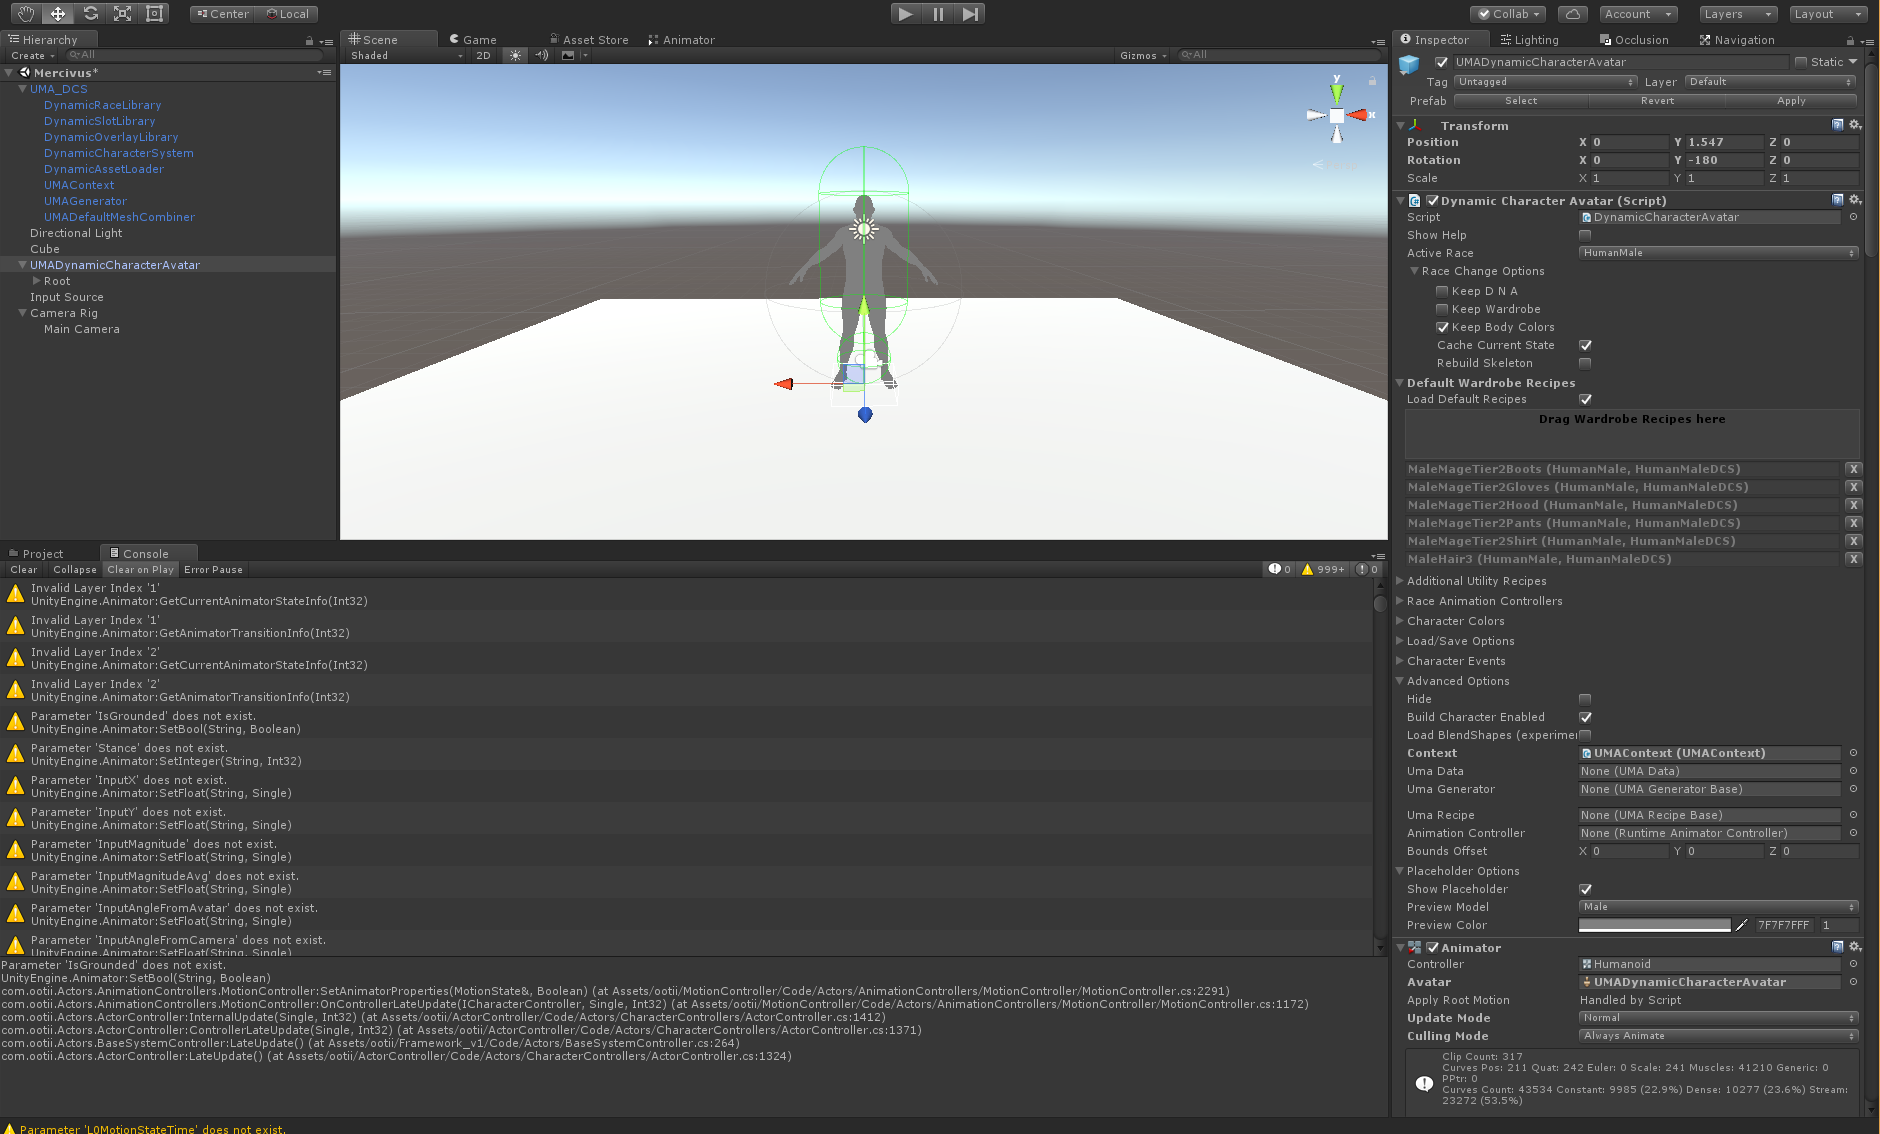Select the Hand pan tool
Screen dimensions: 1880x1134
coord(25,13)
